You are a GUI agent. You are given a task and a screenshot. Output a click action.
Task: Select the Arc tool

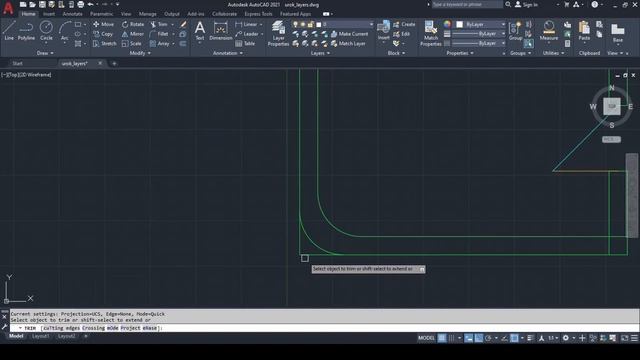coord(64,31)
